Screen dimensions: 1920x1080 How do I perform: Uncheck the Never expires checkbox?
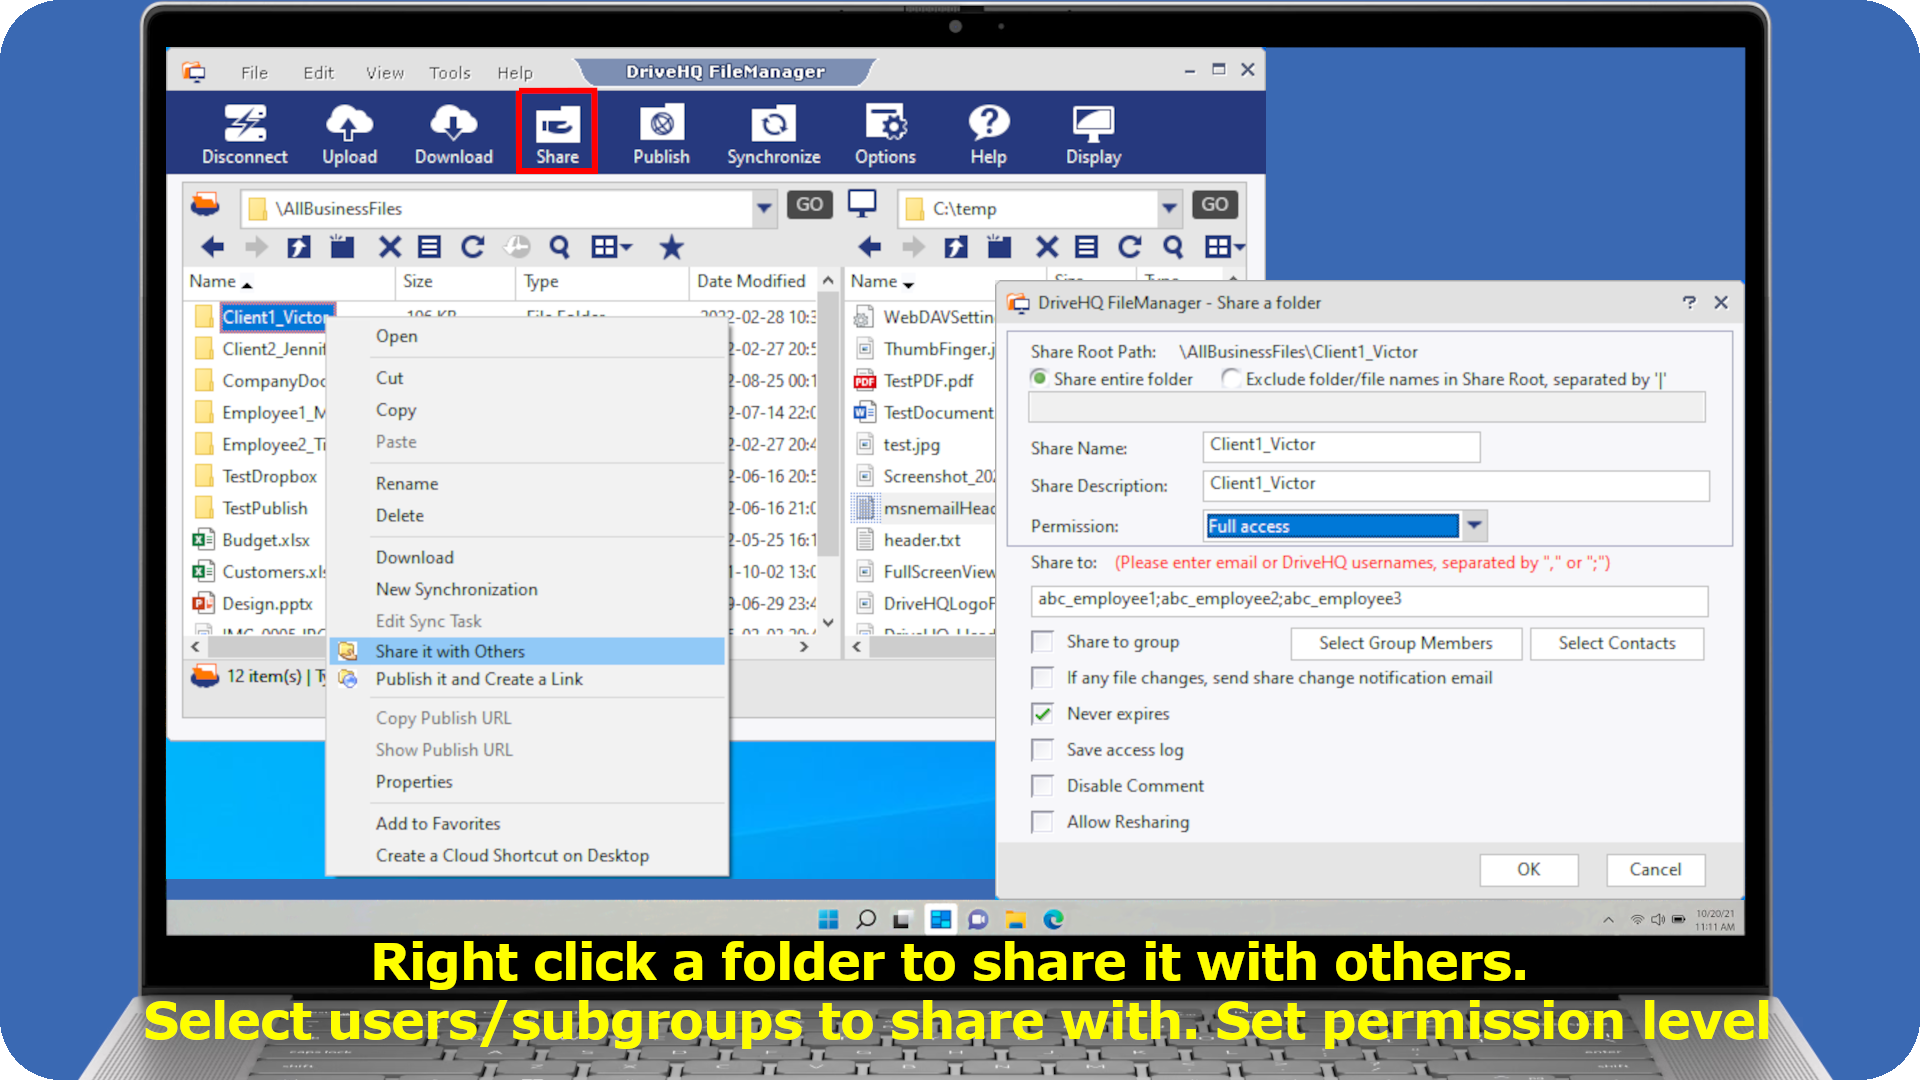[1042, 714]
